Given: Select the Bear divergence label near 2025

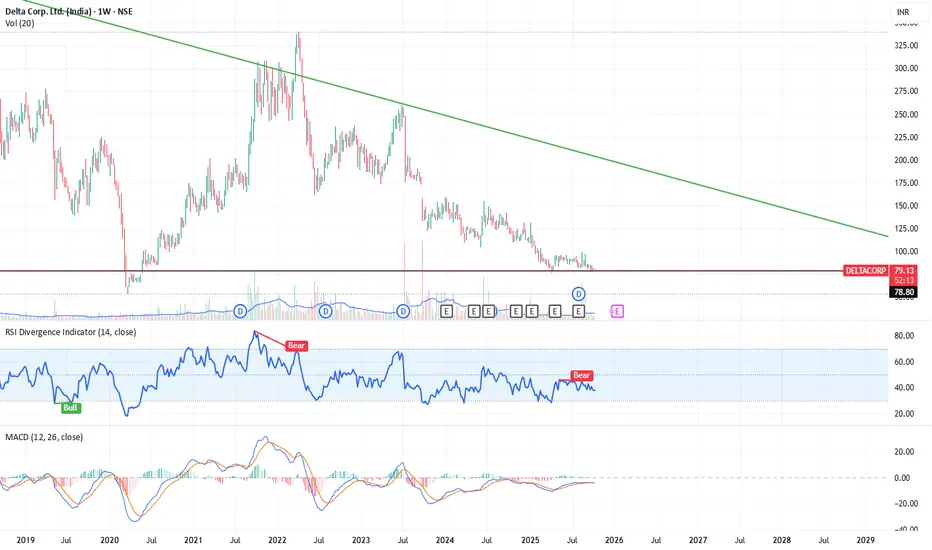Looking at the screenshot, I should coord(581,375).
